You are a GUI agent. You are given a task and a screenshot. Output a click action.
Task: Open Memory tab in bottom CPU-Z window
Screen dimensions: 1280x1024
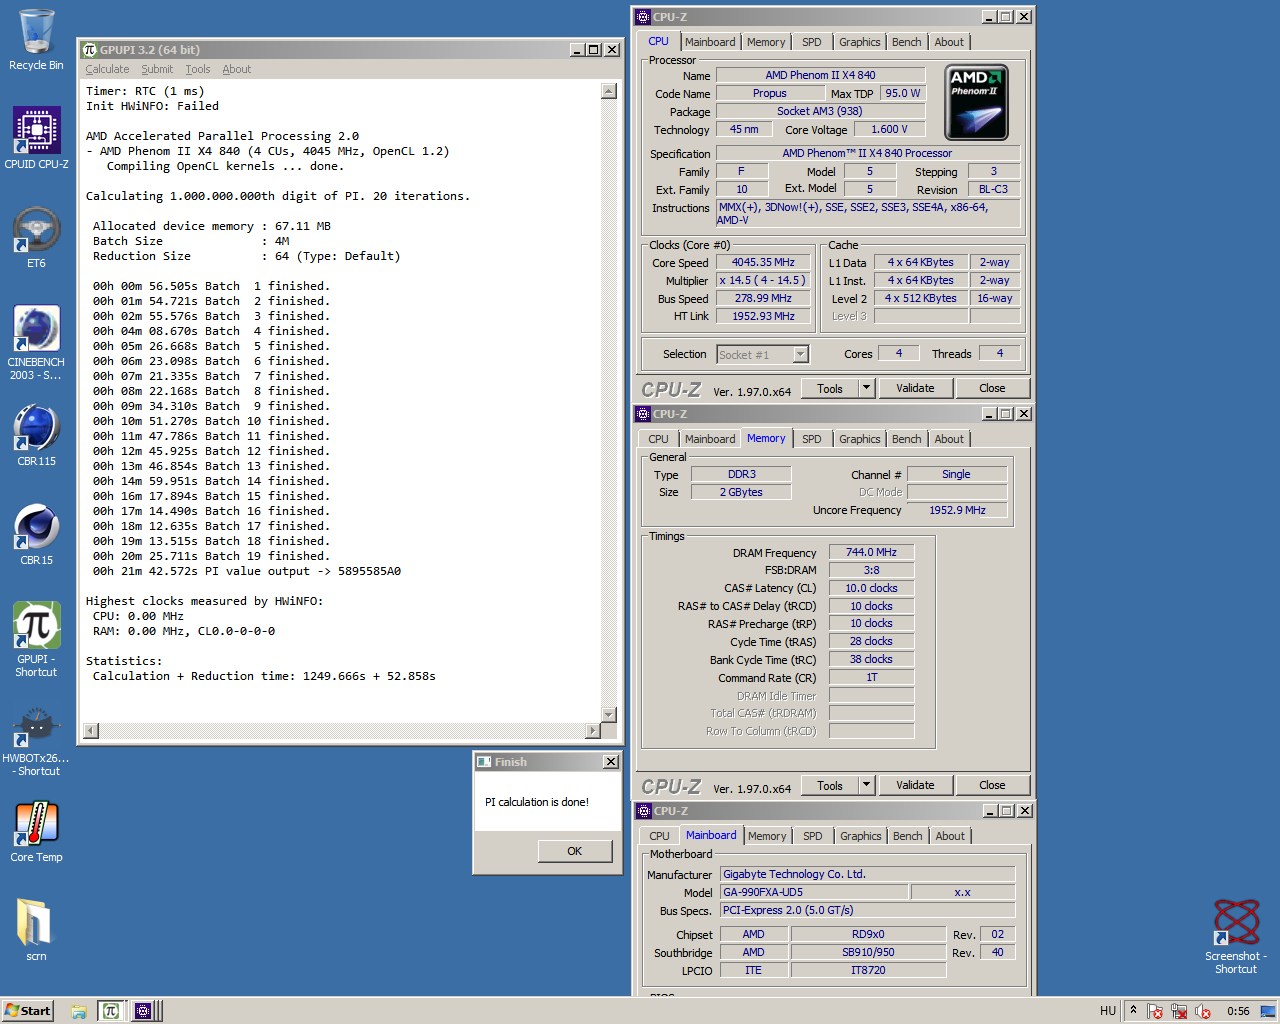click(x=767, y=836)
